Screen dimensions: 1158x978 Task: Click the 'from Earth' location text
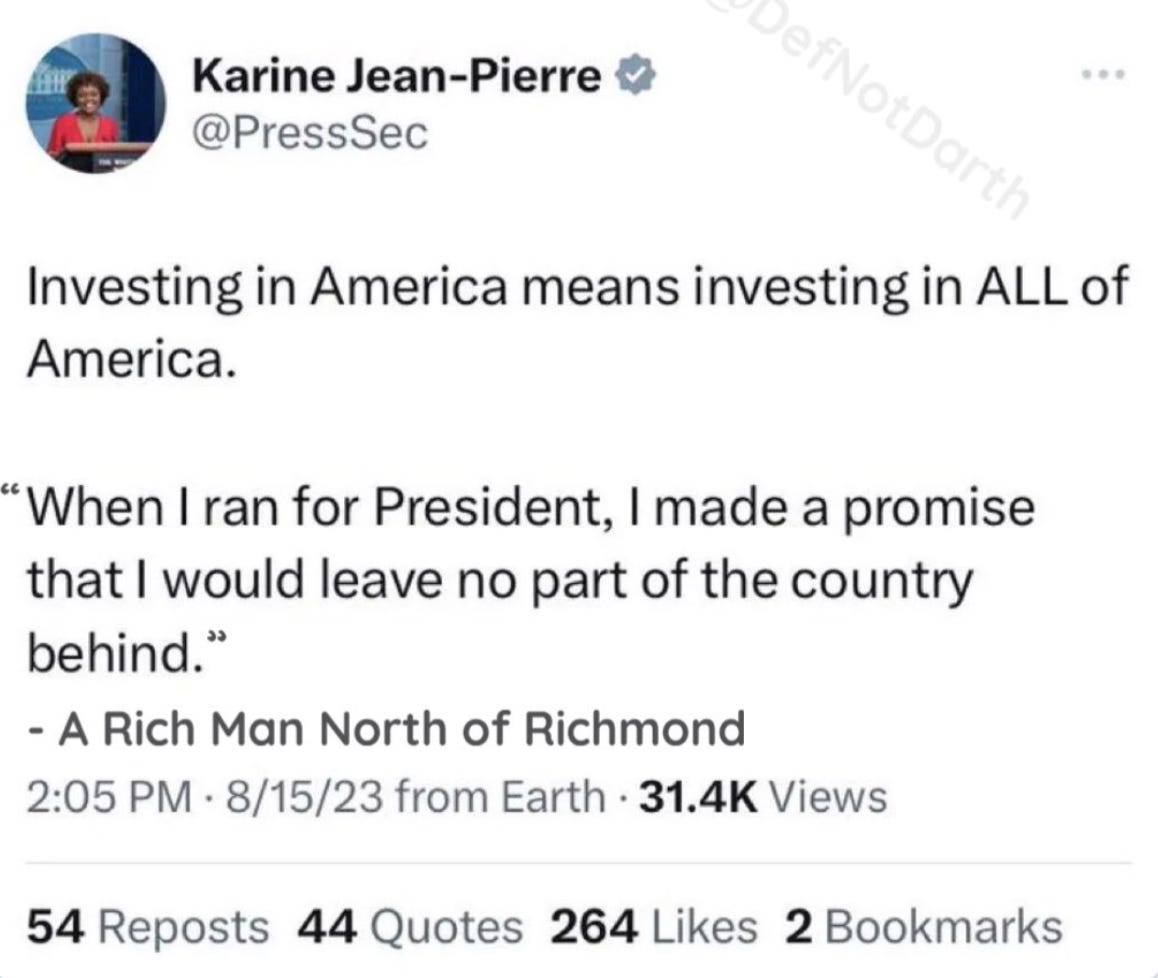click(498, 797)
